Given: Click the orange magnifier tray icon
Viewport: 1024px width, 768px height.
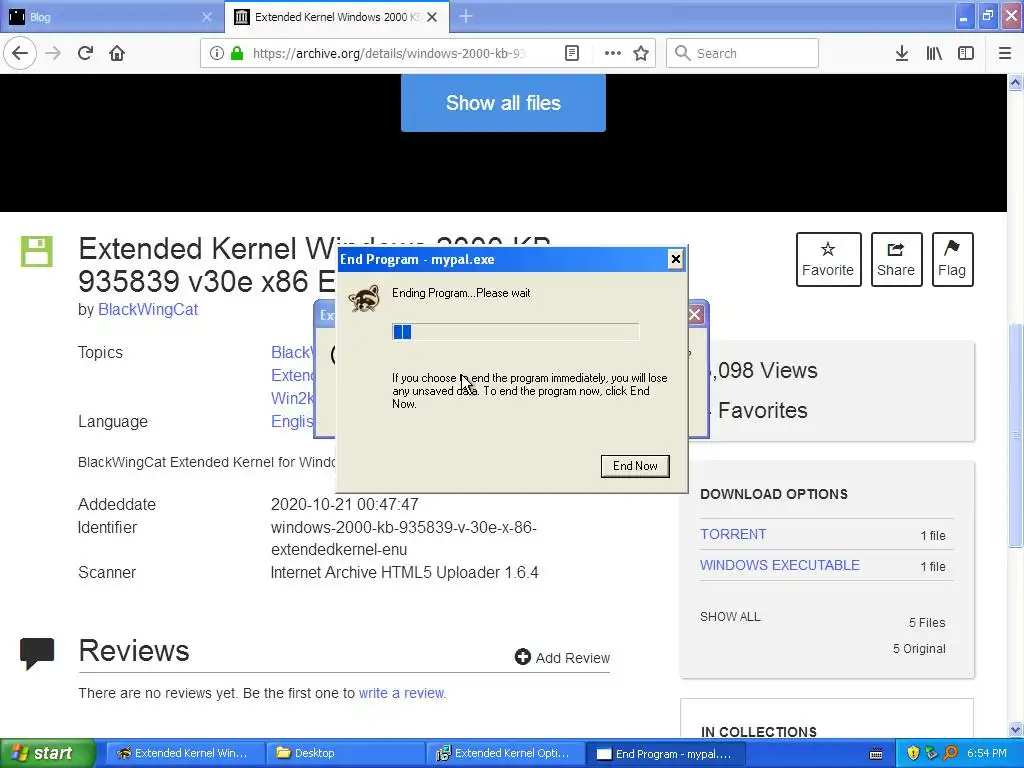Looking at the screenshot, I should tap(950, 753).
